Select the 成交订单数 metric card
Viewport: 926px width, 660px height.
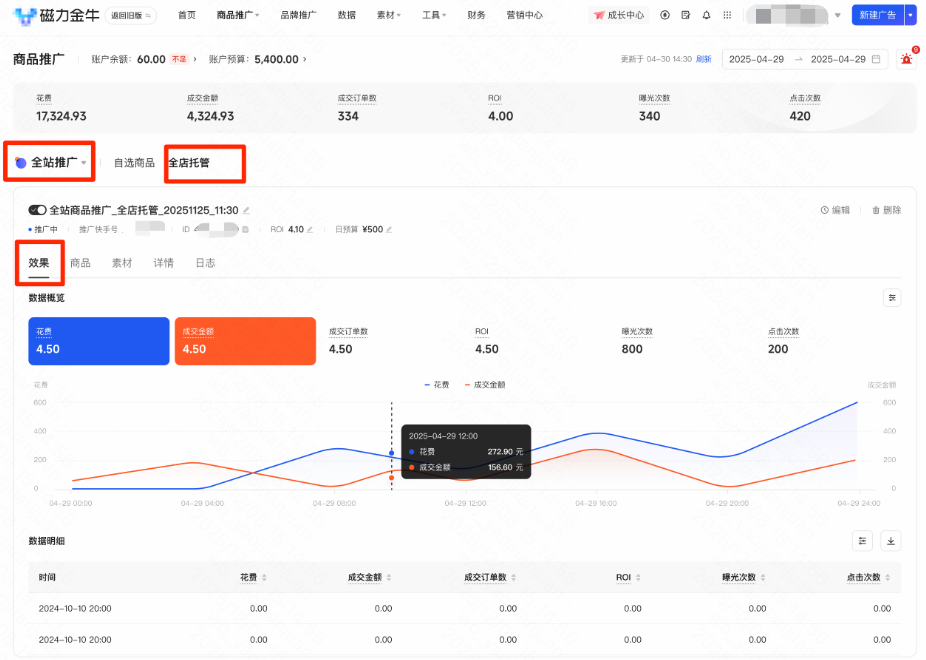click(392, 341)
